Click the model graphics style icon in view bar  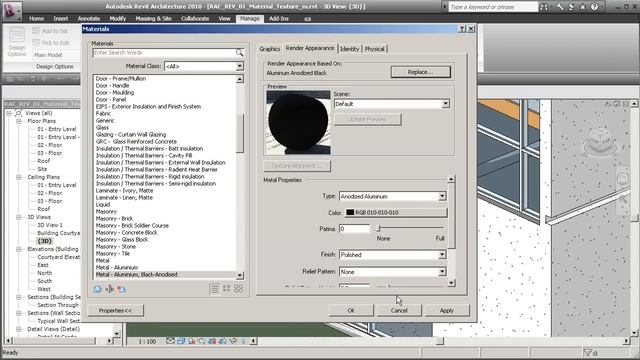[x=181, y=341]
